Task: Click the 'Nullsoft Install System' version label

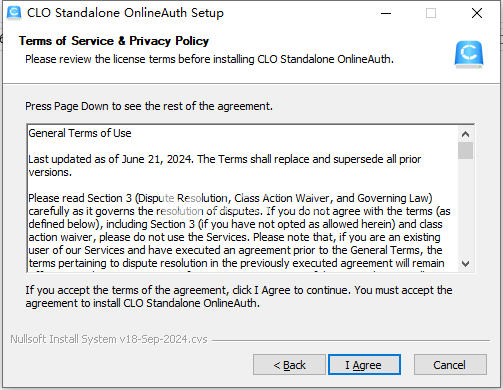Action: [109, 339]
